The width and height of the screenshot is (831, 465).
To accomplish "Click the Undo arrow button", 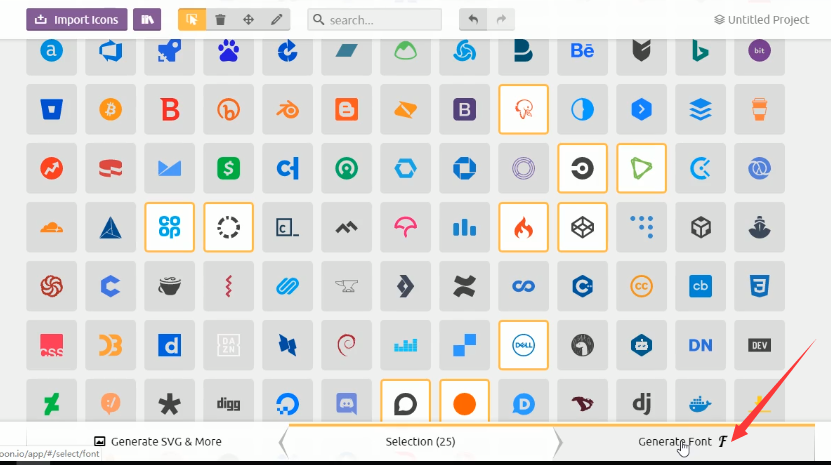I will 473,20.
